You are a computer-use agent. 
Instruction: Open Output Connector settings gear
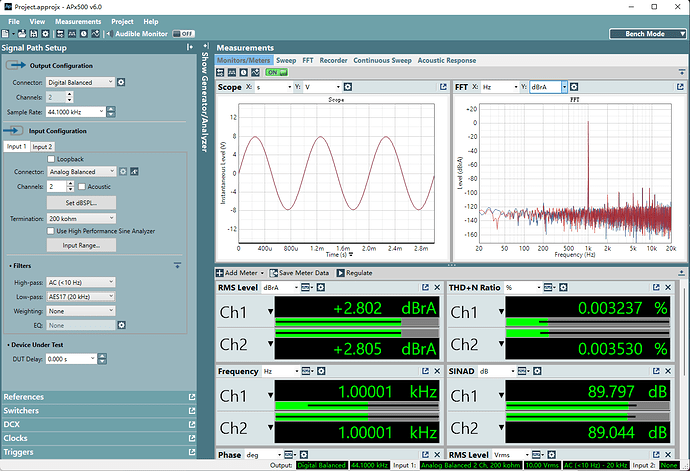pos(121,82)
